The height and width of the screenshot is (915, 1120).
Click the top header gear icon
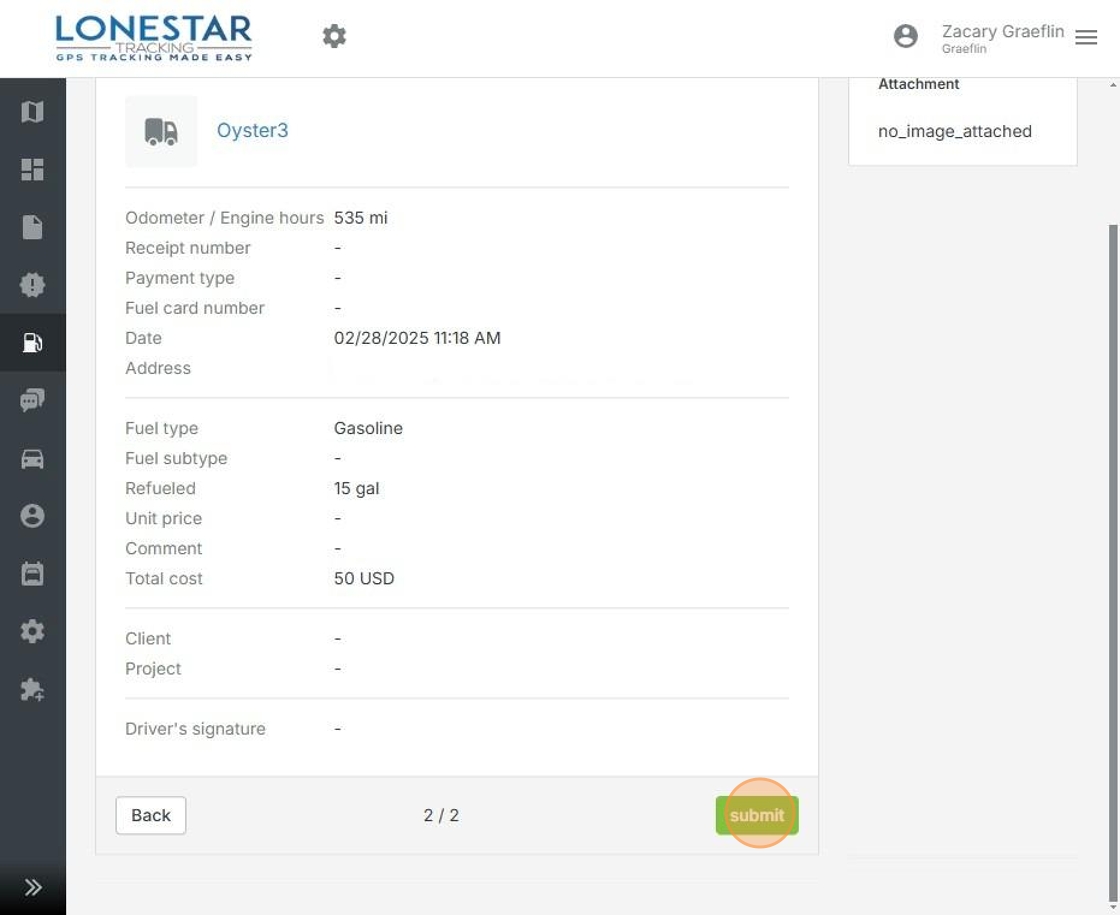(x=334, y=37)
